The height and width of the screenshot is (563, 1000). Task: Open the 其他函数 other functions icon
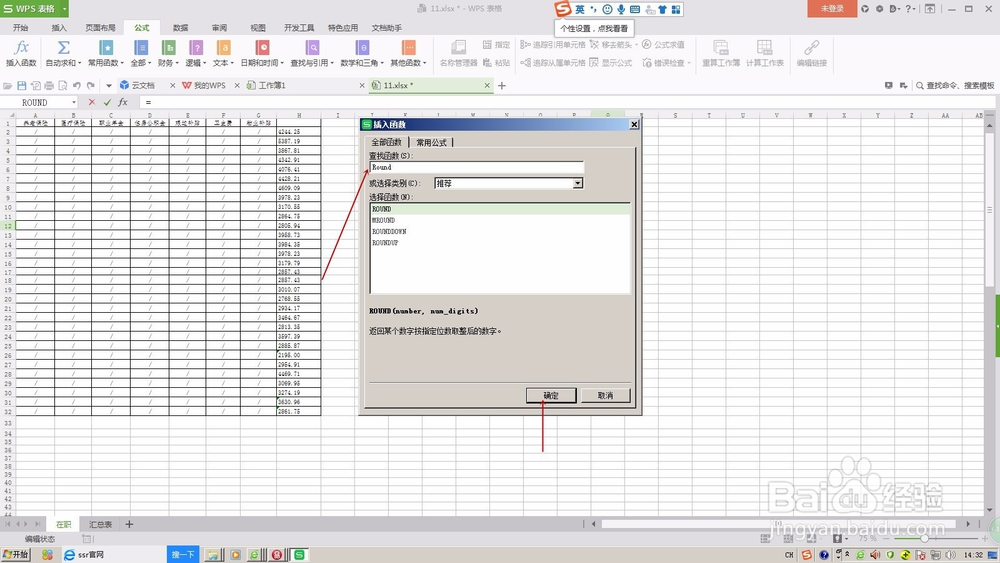pyautogui.click(x=409, y=48)
